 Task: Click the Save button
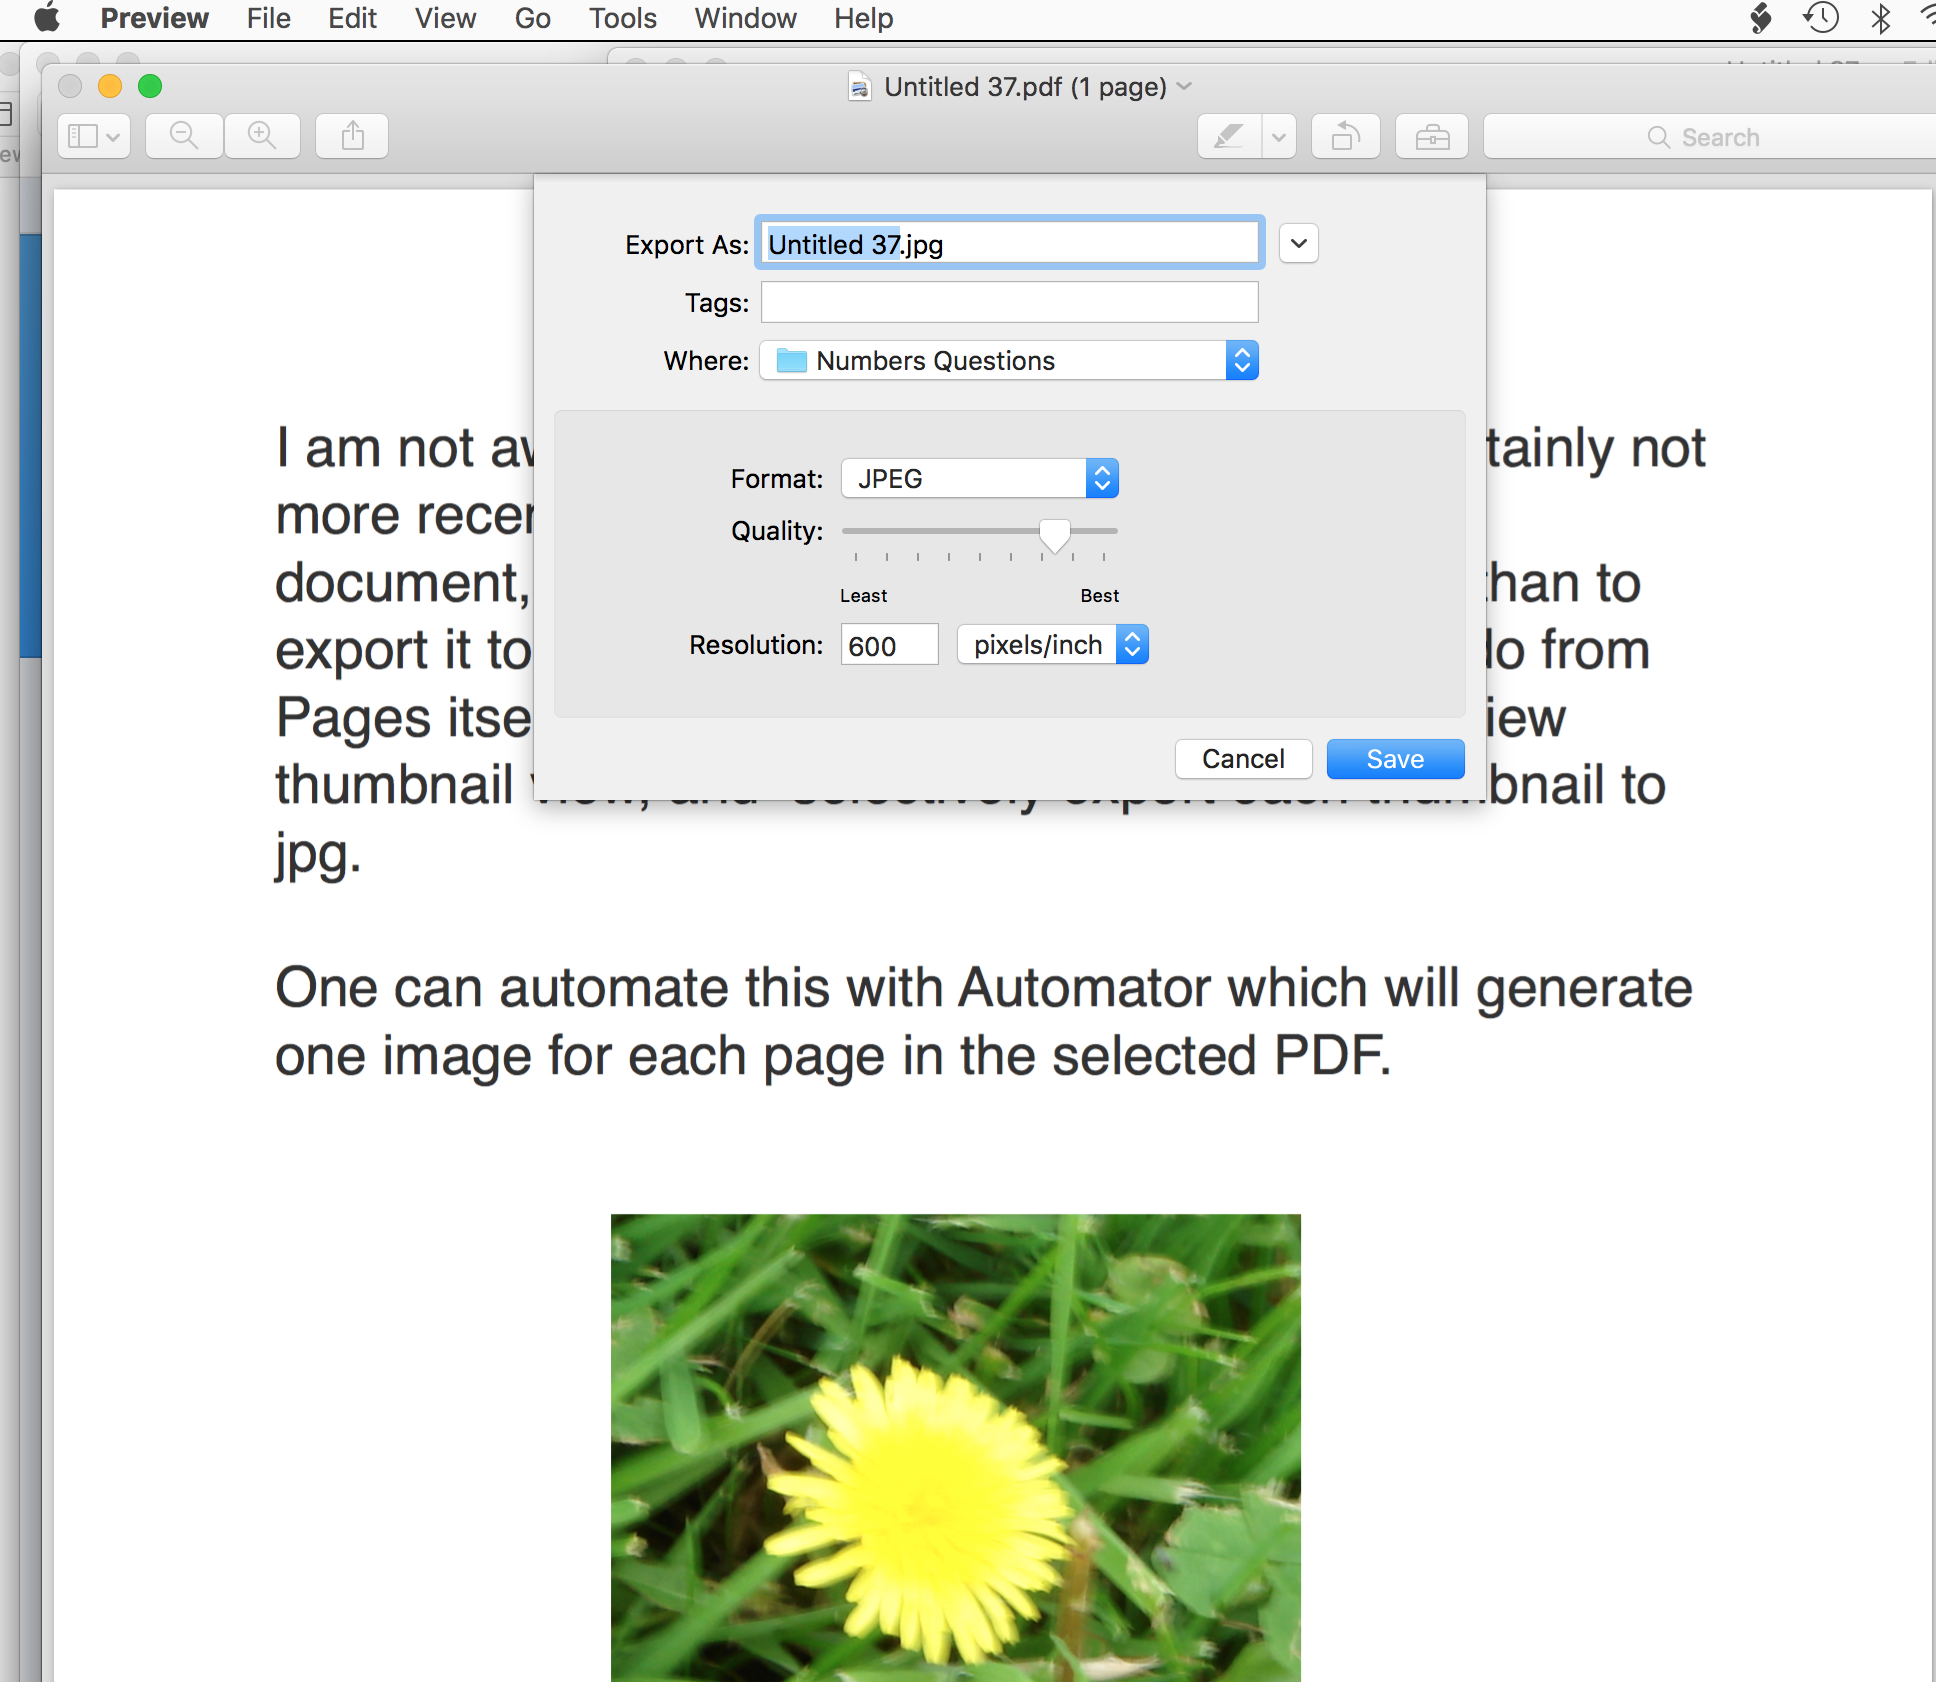[x=1395, y=759]
